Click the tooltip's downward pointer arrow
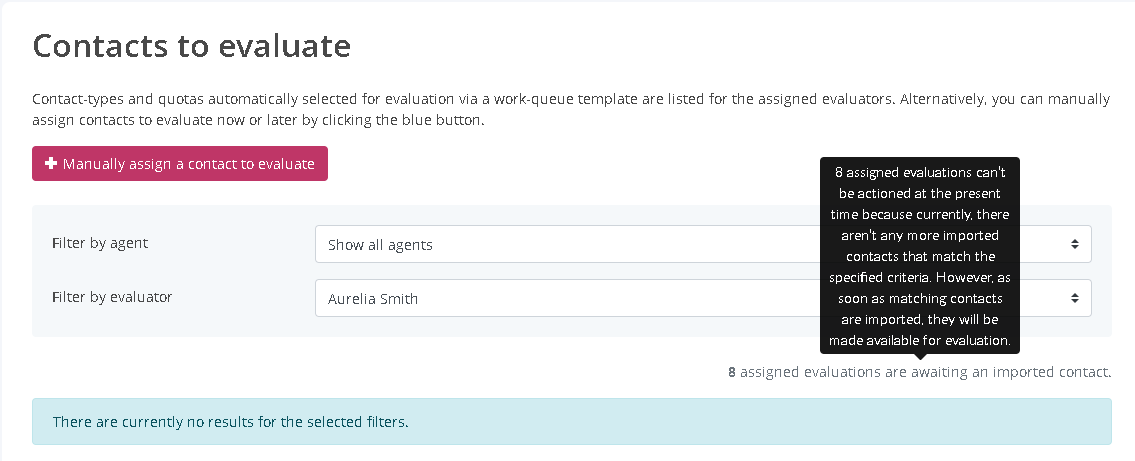This screenshot has height=461, width=1135. (920, 357)
